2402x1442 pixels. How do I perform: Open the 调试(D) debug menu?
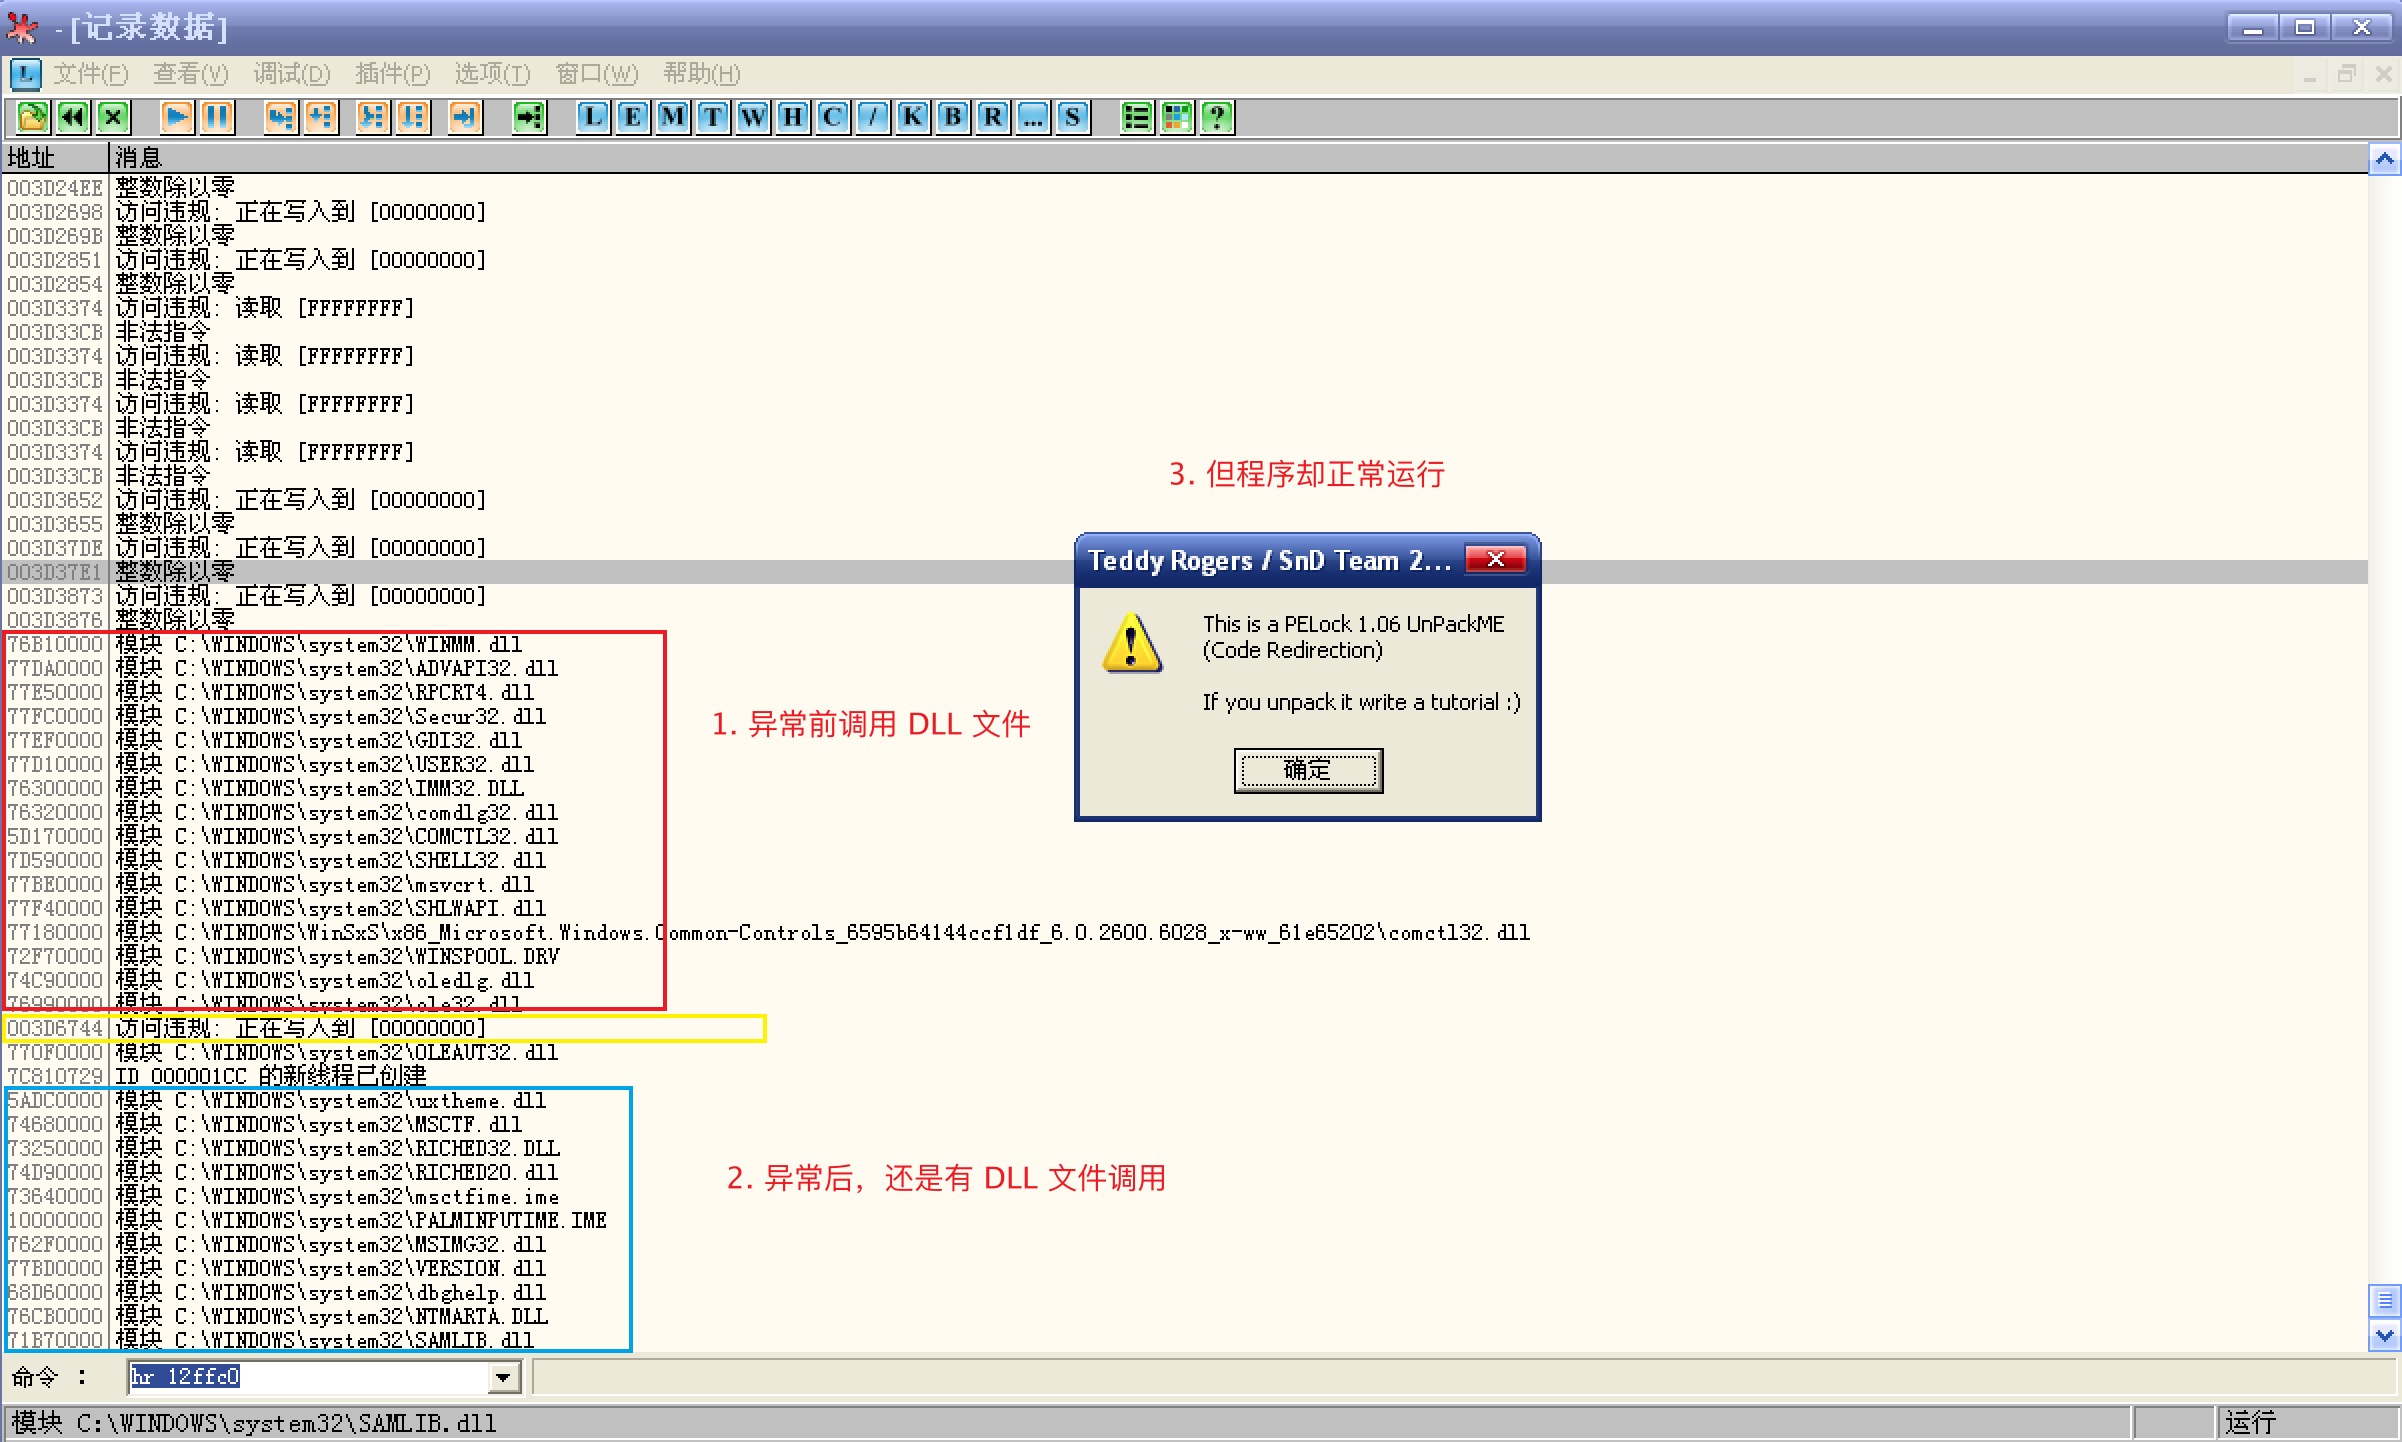click(291, 74)
